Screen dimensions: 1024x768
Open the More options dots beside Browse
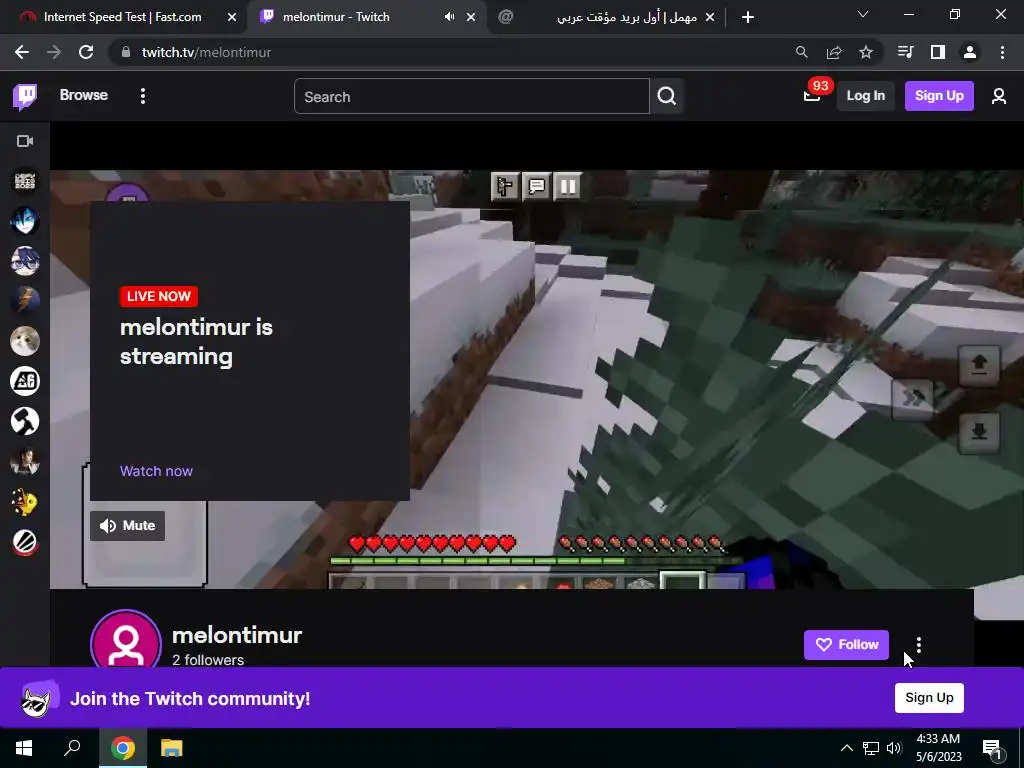143,96
